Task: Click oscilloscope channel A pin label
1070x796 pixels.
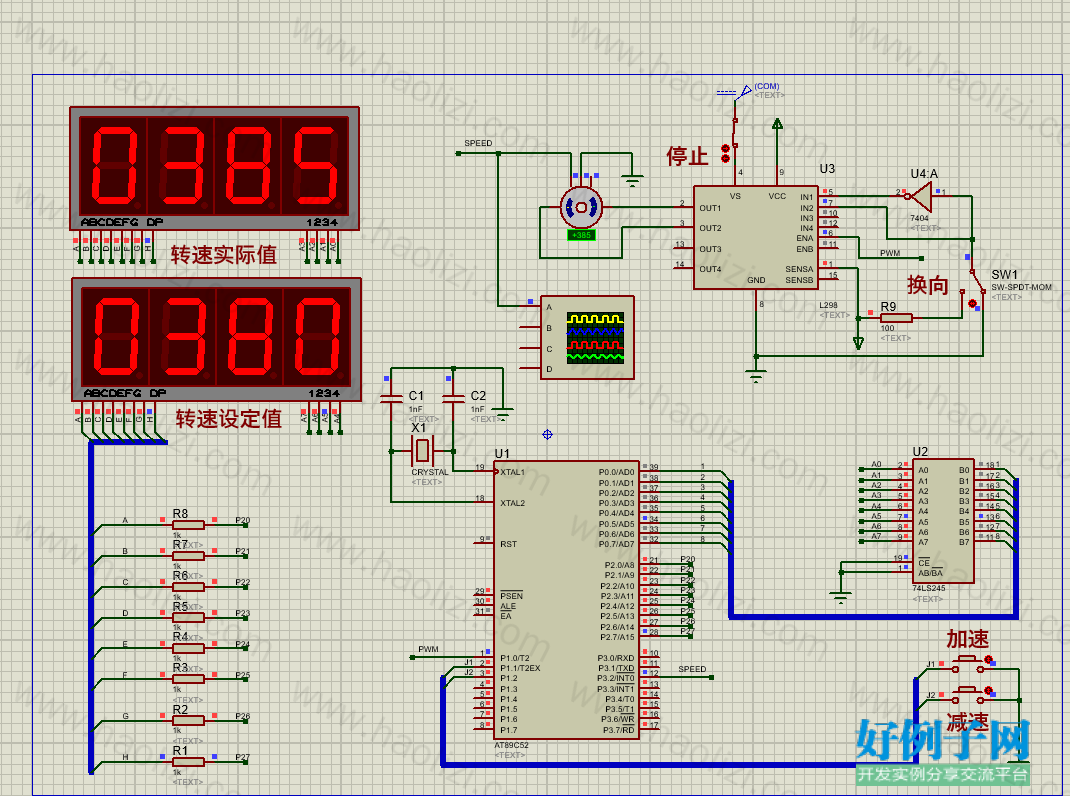Action: point(549,307)
